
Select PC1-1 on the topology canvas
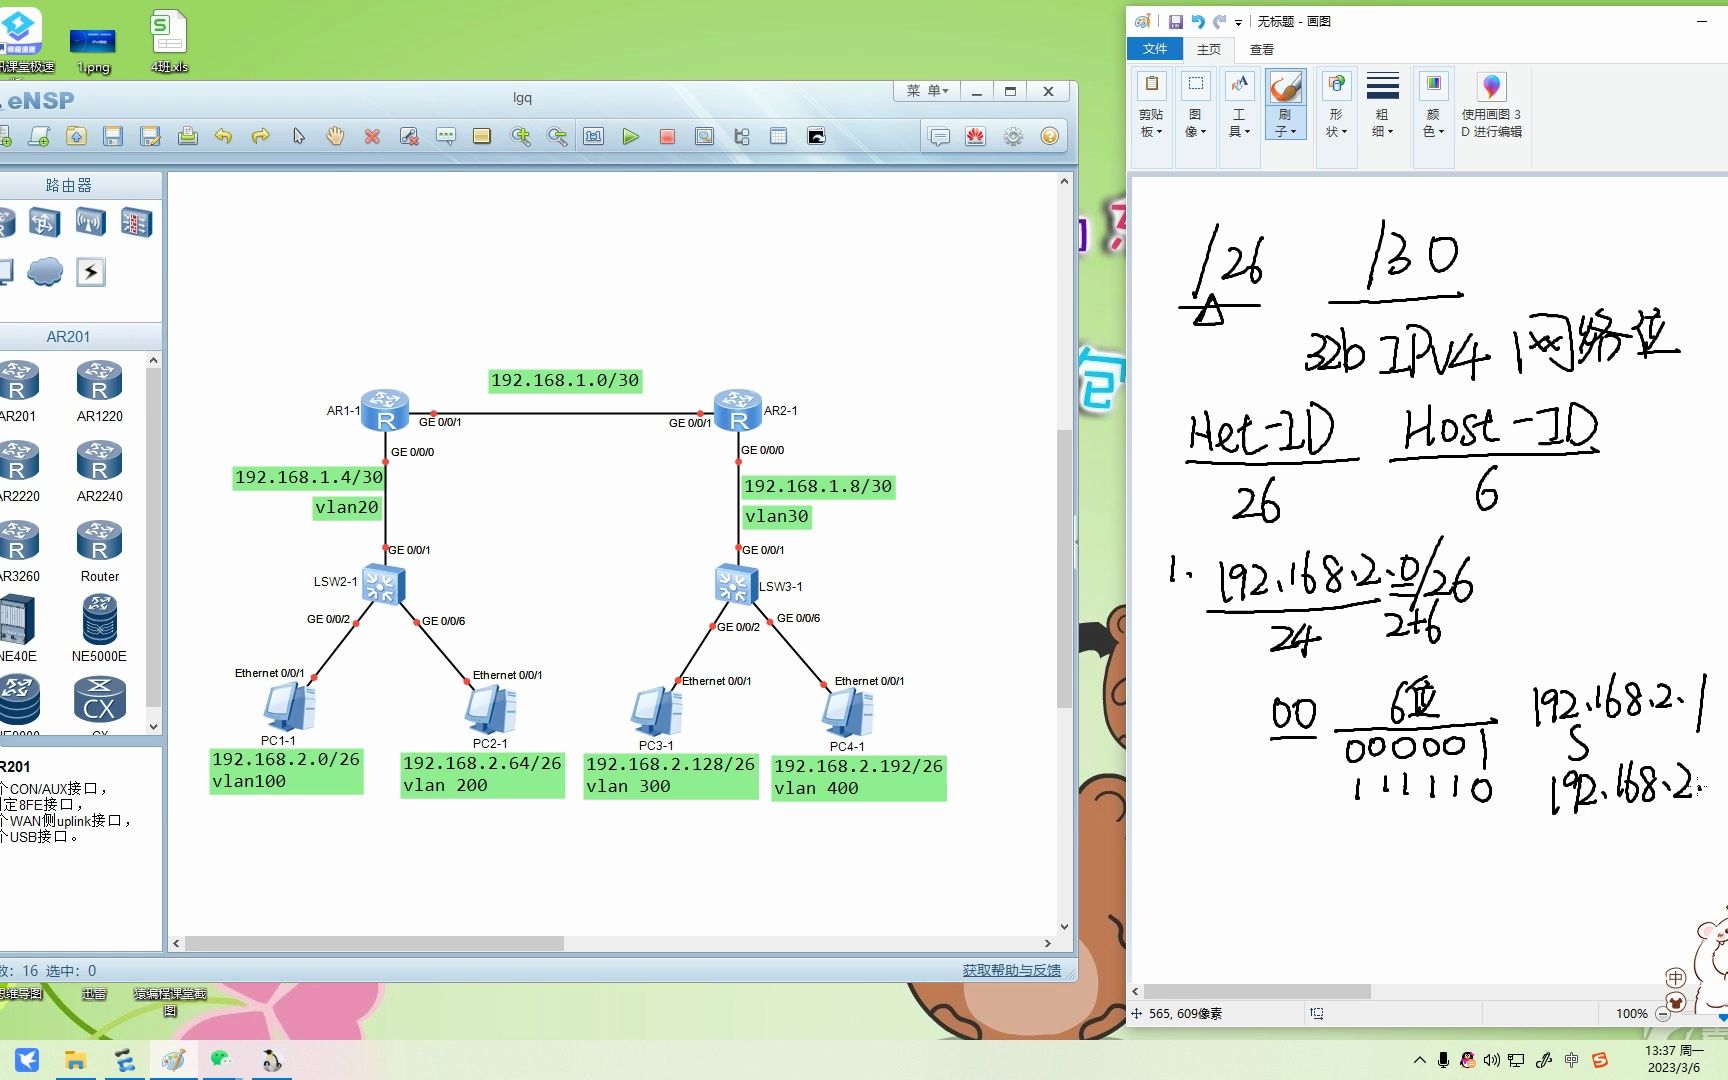pos(289,708)
